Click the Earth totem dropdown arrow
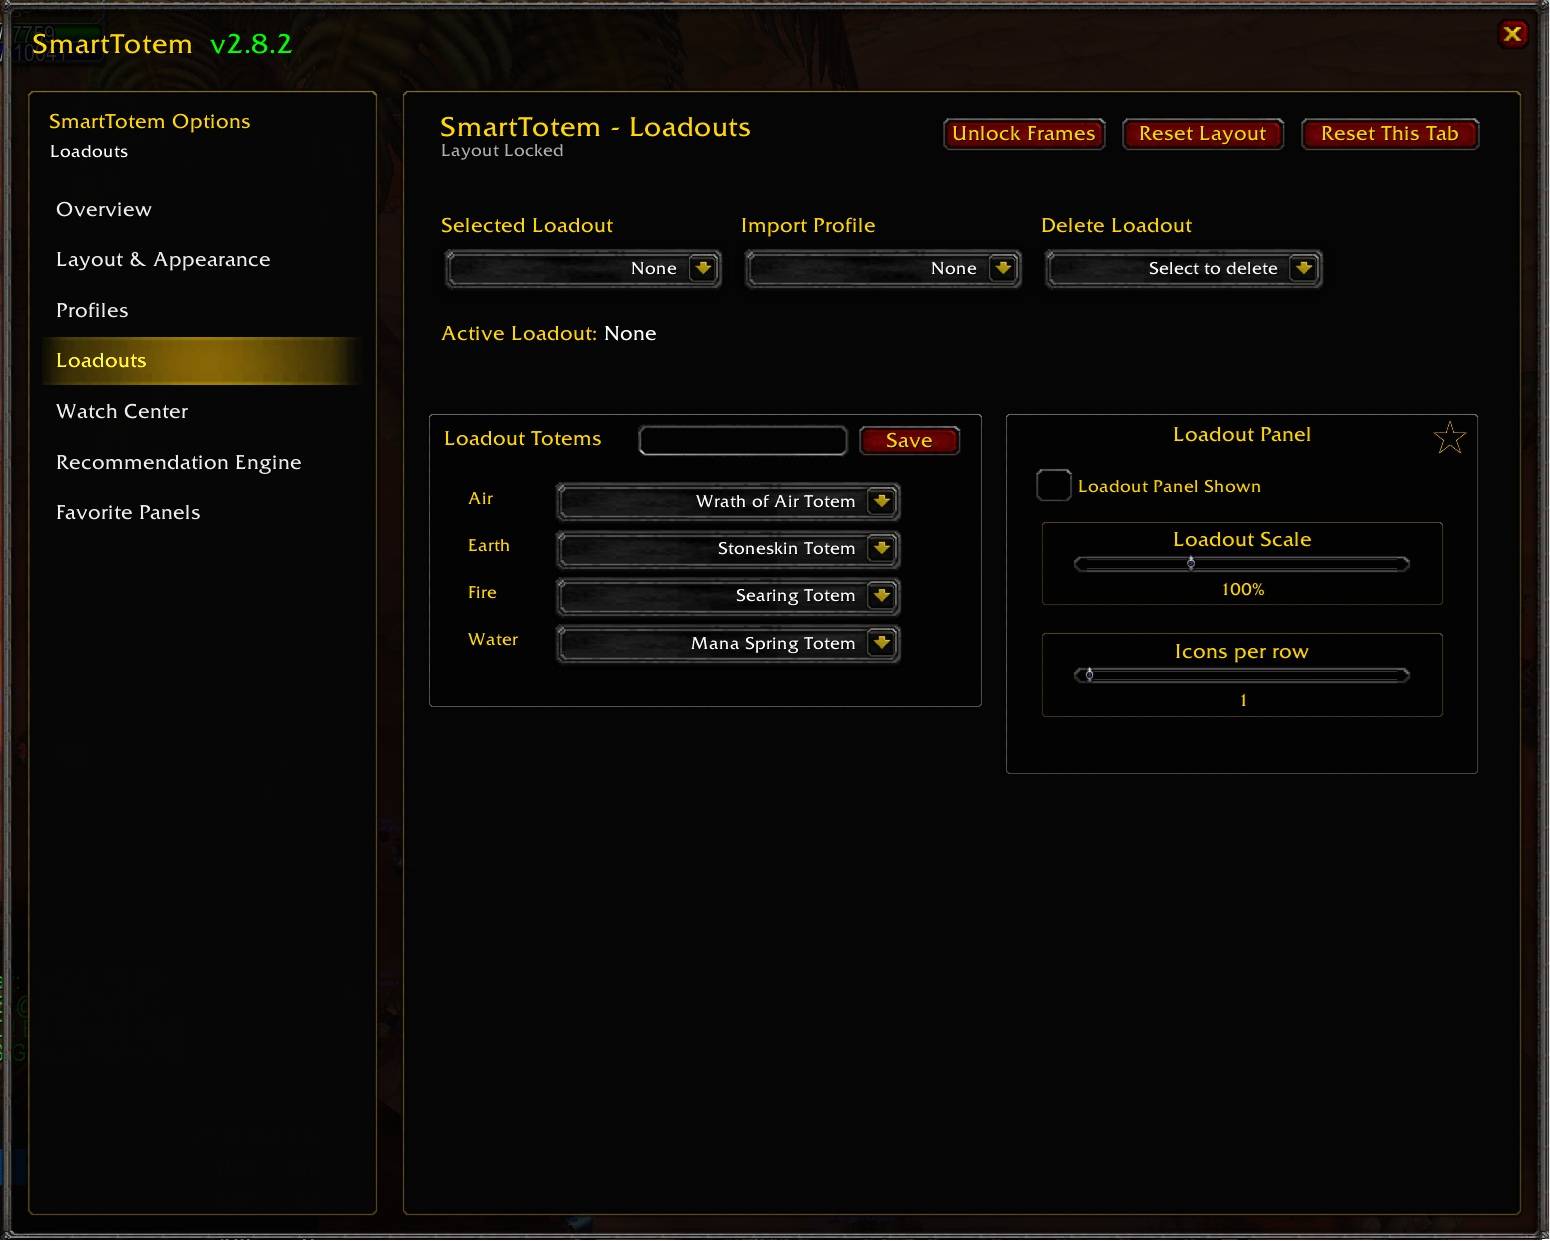 pyautogui.click(x=881, y=548)
